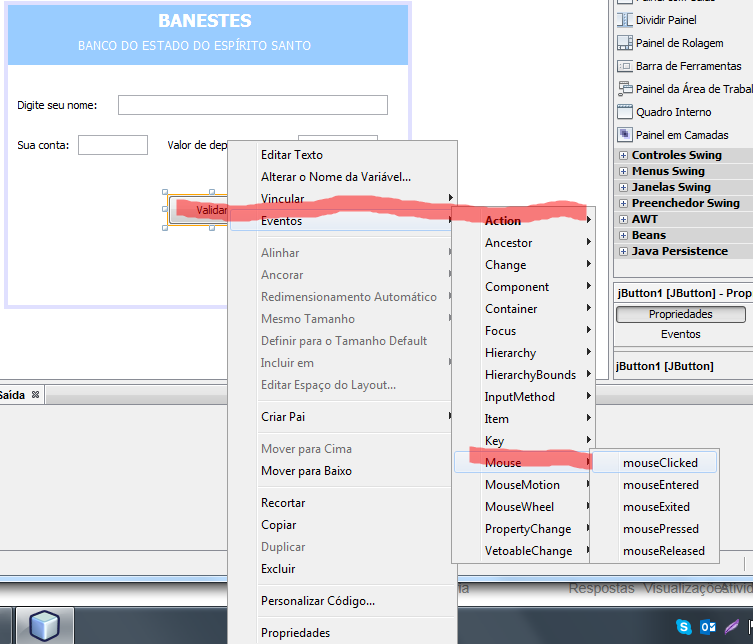Select the Barra de Ferramentas palette icon
This screenshot has height=644, width=753.
coord(624,66)
